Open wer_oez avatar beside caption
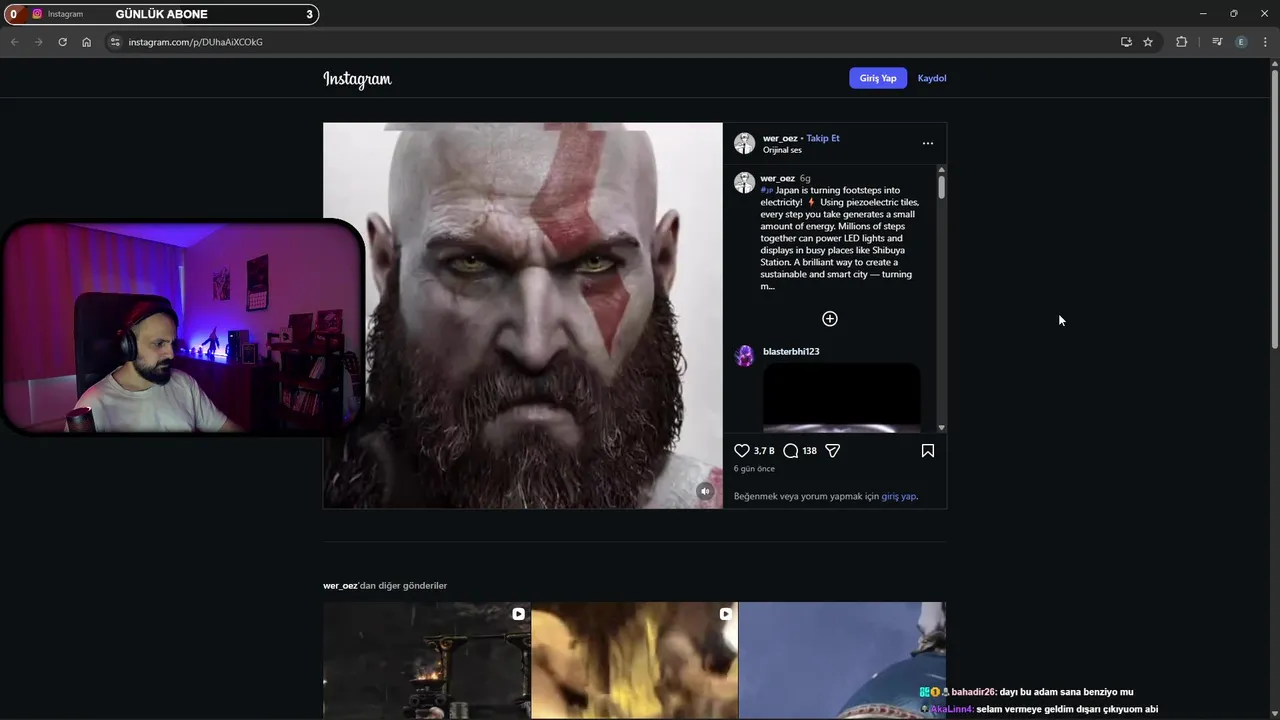 pyautogui.click(x=744, y=182)
